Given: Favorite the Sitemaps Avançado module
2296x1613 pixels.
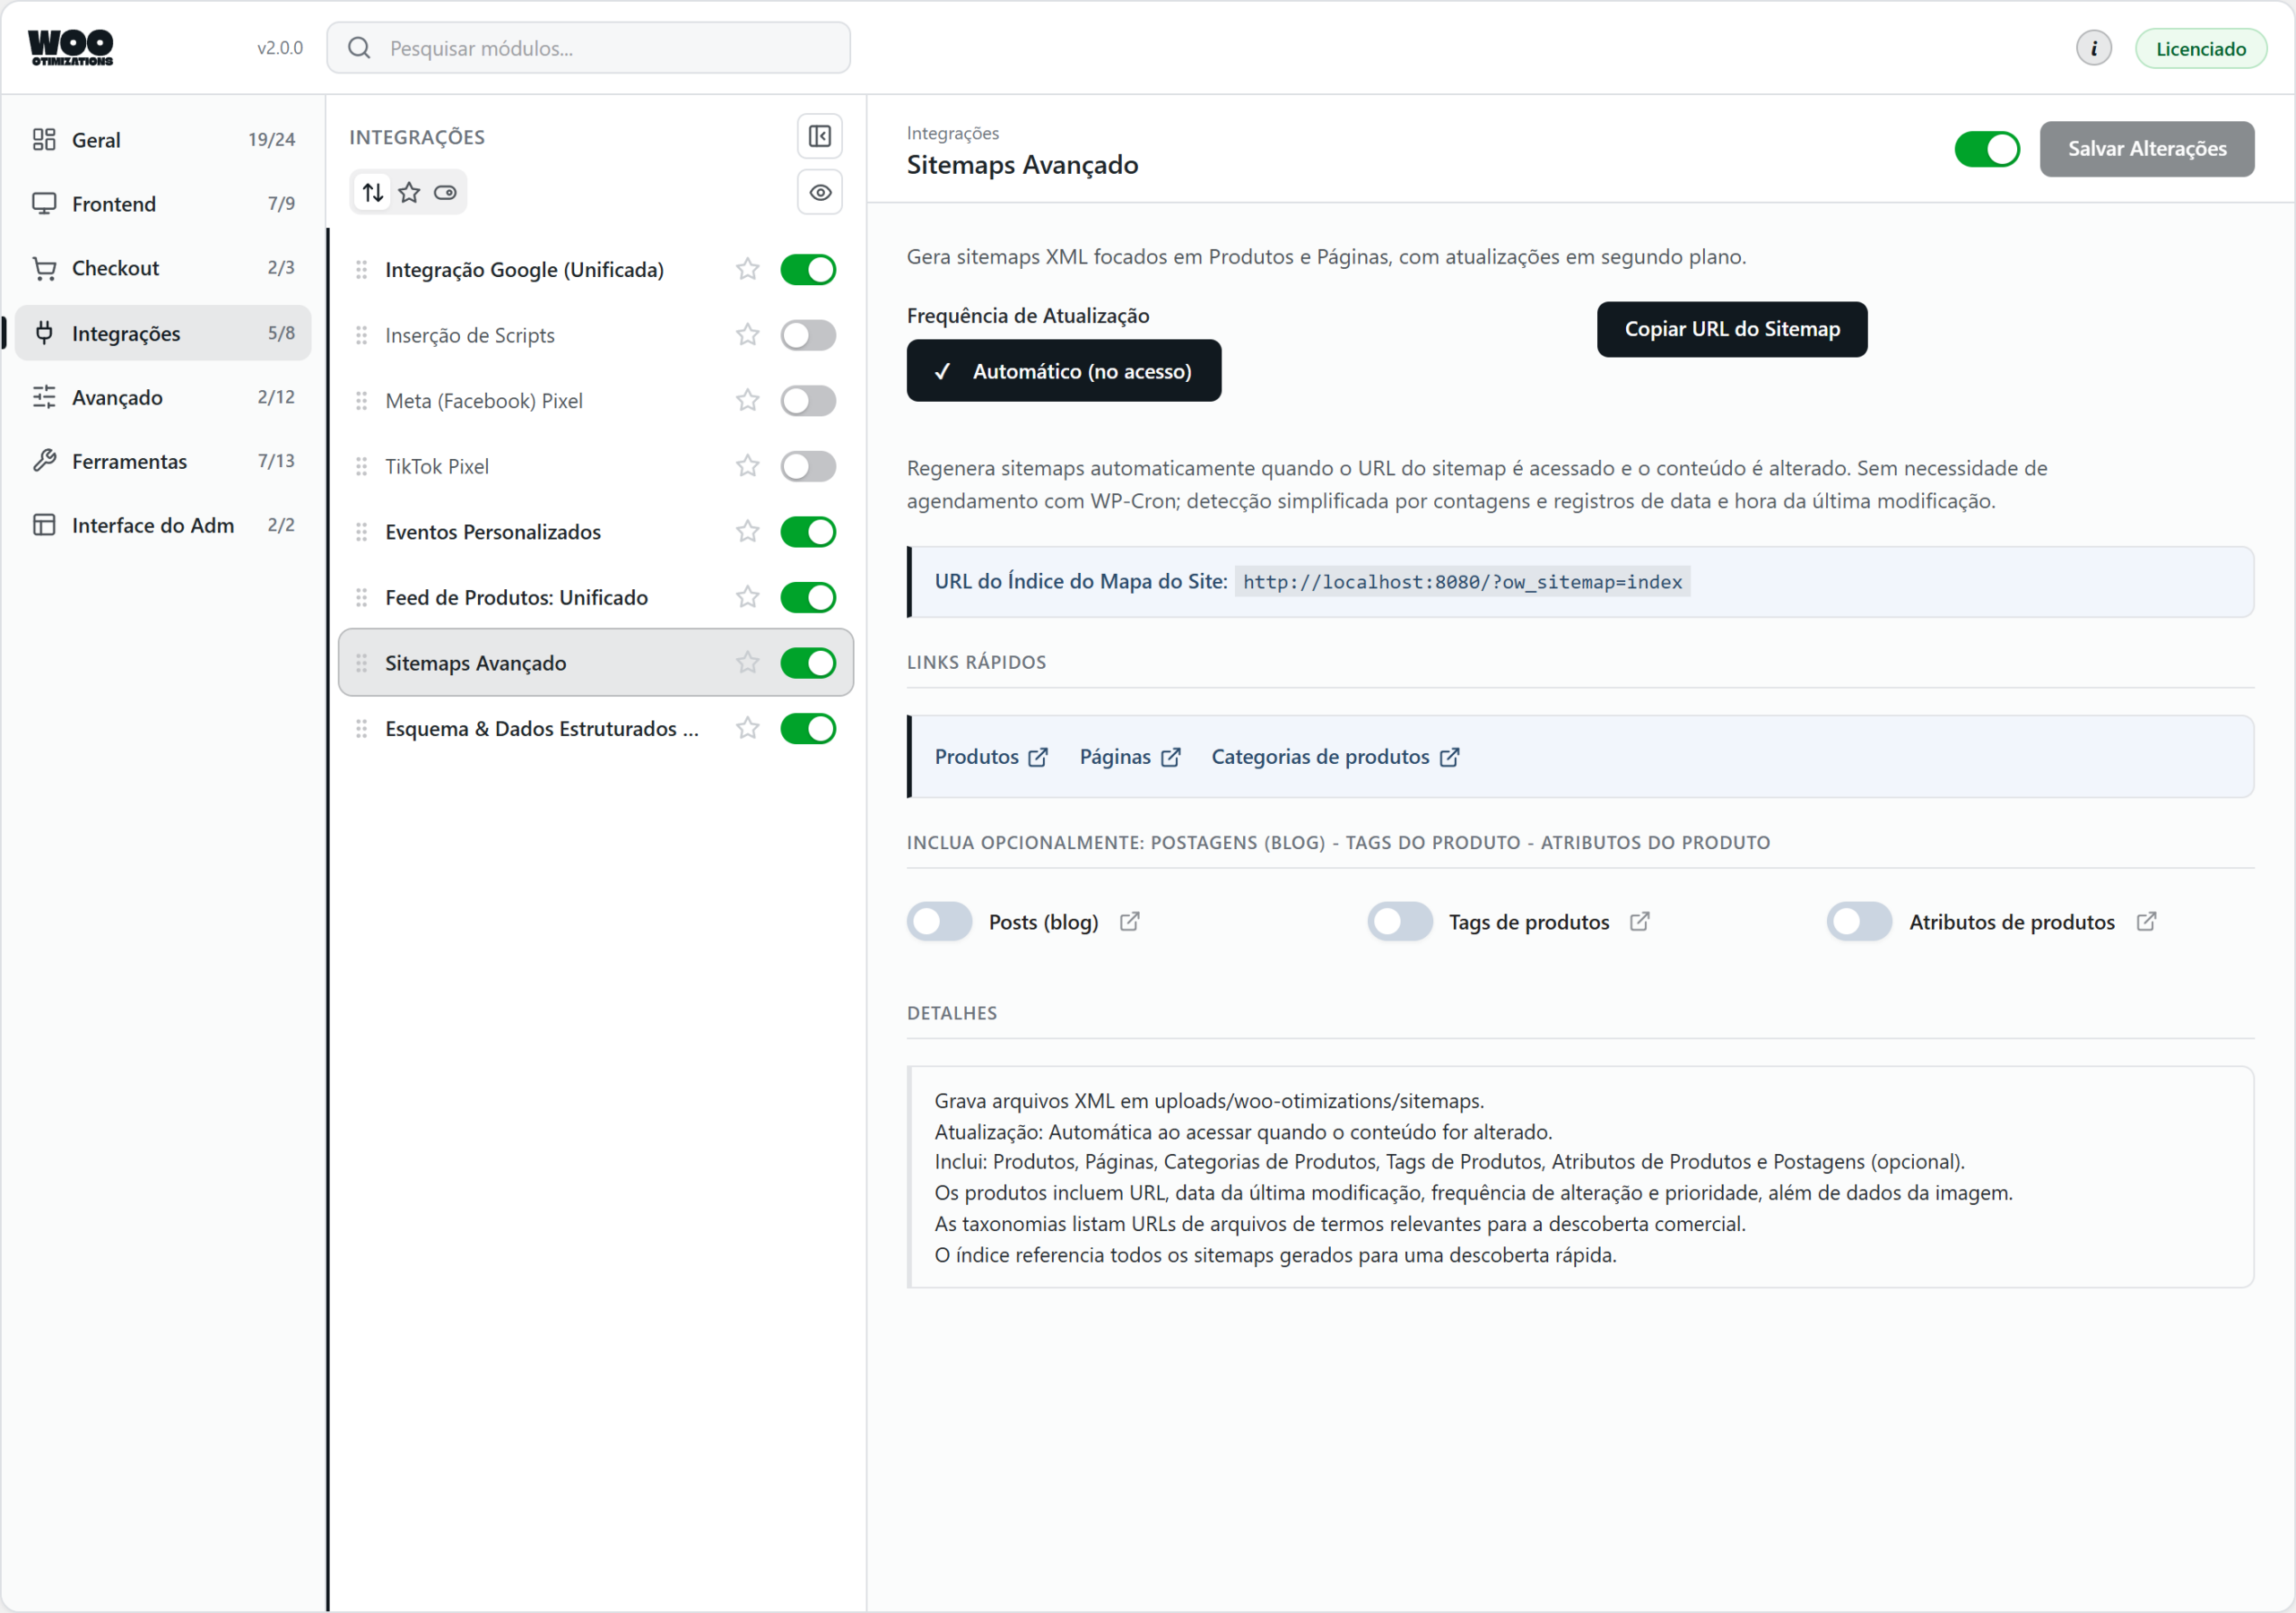Looking at the screenshot, I should 747,663.
